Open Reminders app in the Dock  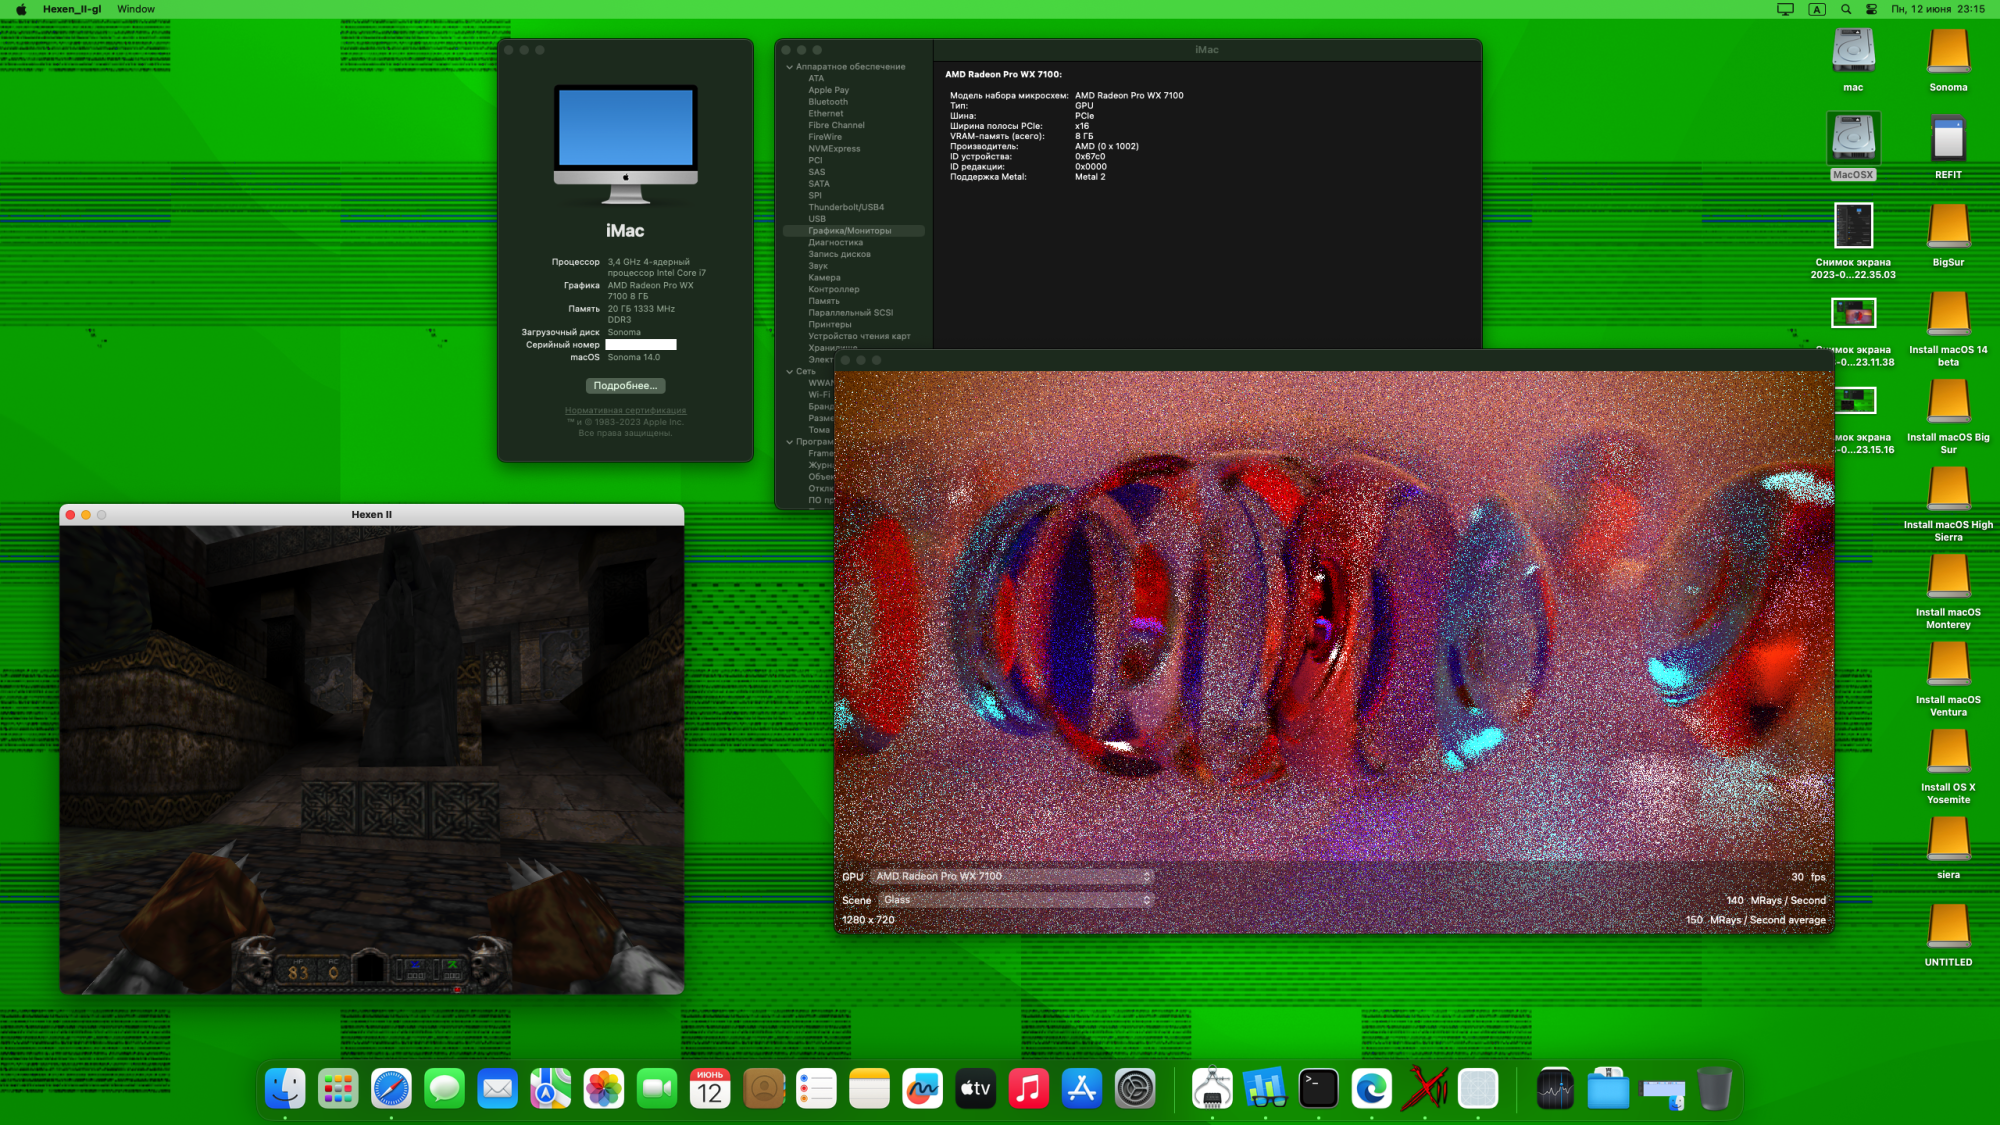[816, 1089]
